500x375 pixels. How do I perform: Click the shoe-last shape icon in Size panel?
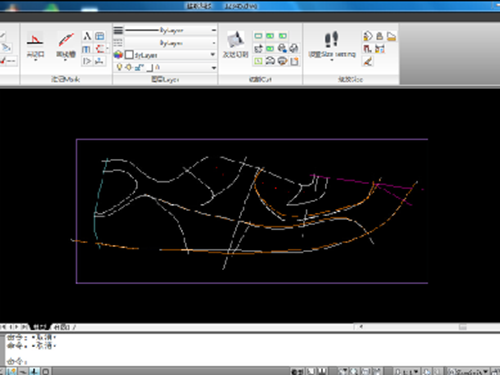click(391, 36)
